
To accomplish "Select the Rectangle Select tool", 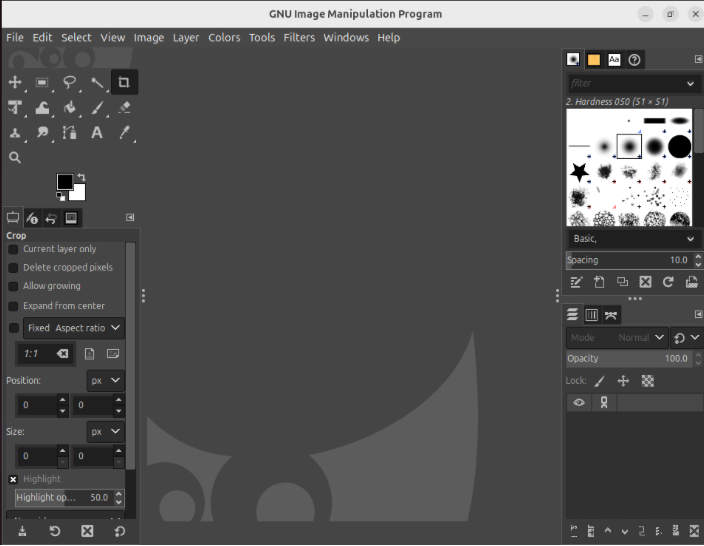I will (42, 82).
